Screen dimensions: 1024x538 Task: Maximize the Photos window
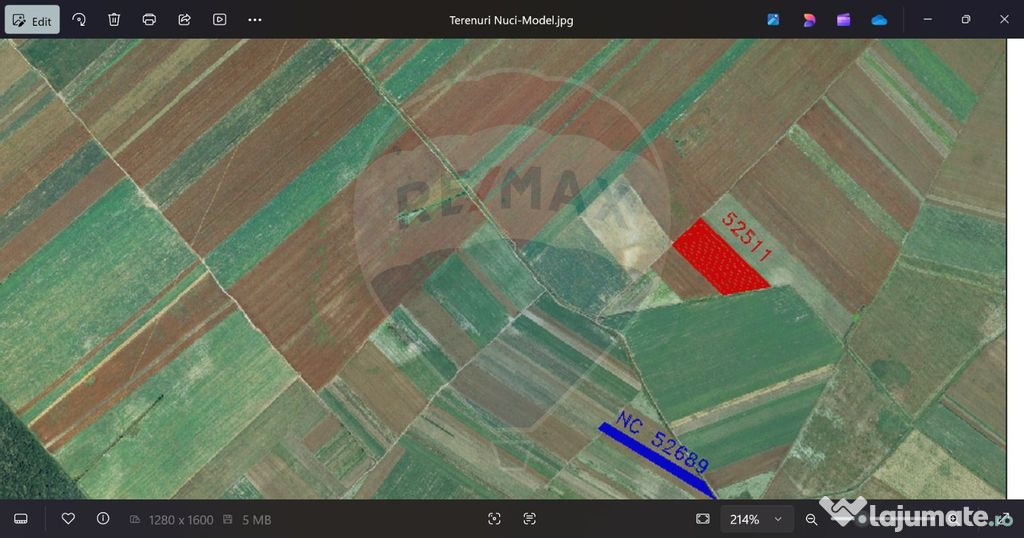[x=966, y=20]
